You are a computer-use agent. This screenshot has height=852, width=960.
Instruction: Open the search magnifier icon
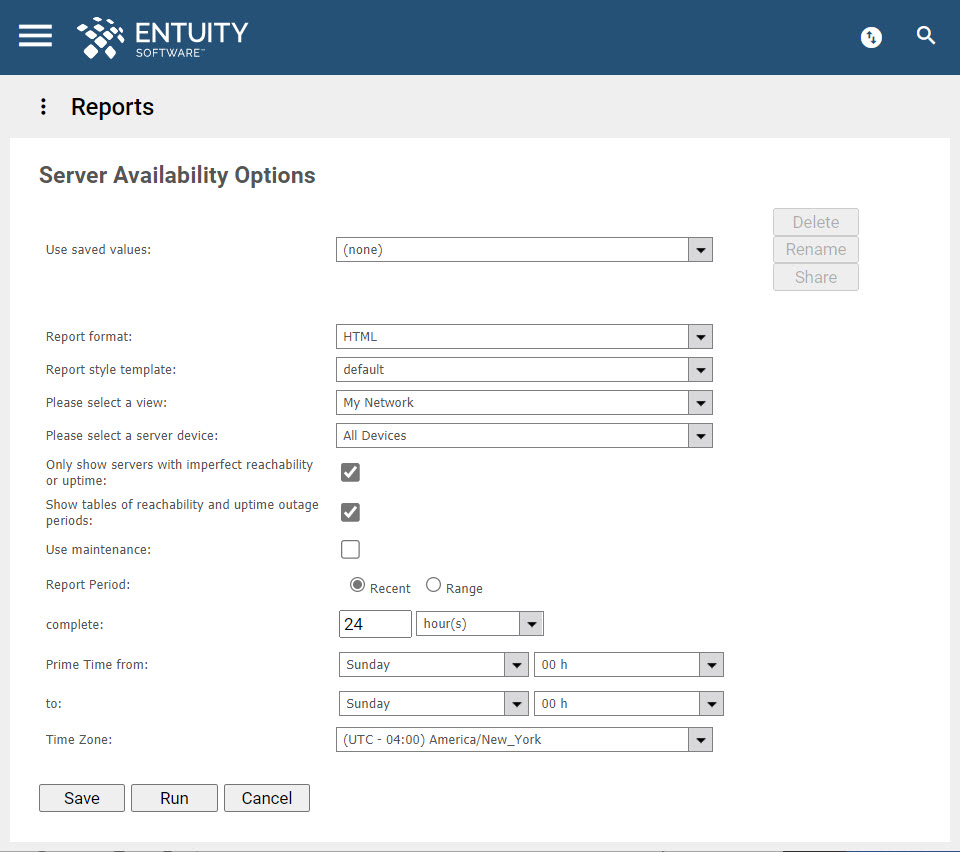coord(925,36)
